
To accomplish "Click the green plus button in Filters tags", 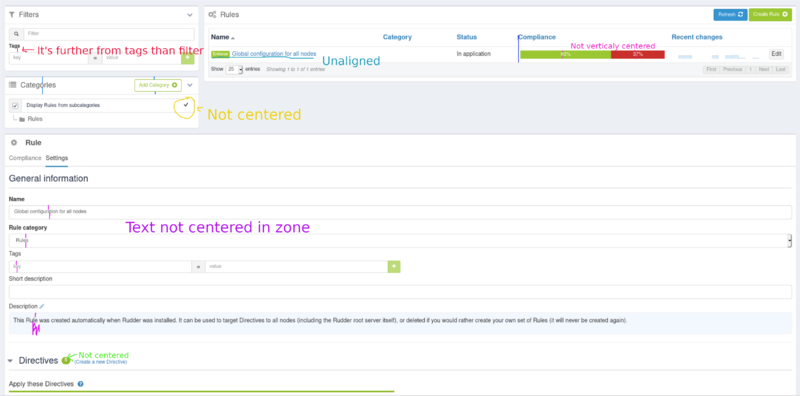I will pyautogui.click(x=188, y=58).
